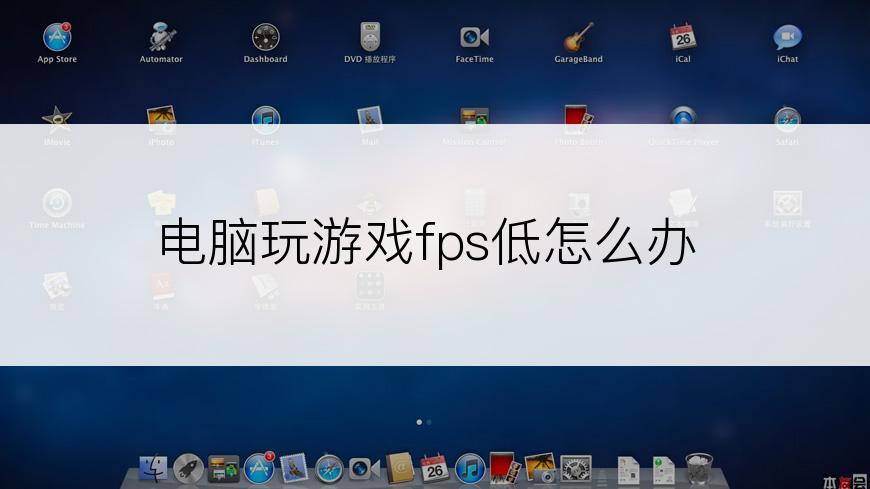Open Address Book in the Dock
This screenshot has width=870, height=489.
(x=399, y=468)
